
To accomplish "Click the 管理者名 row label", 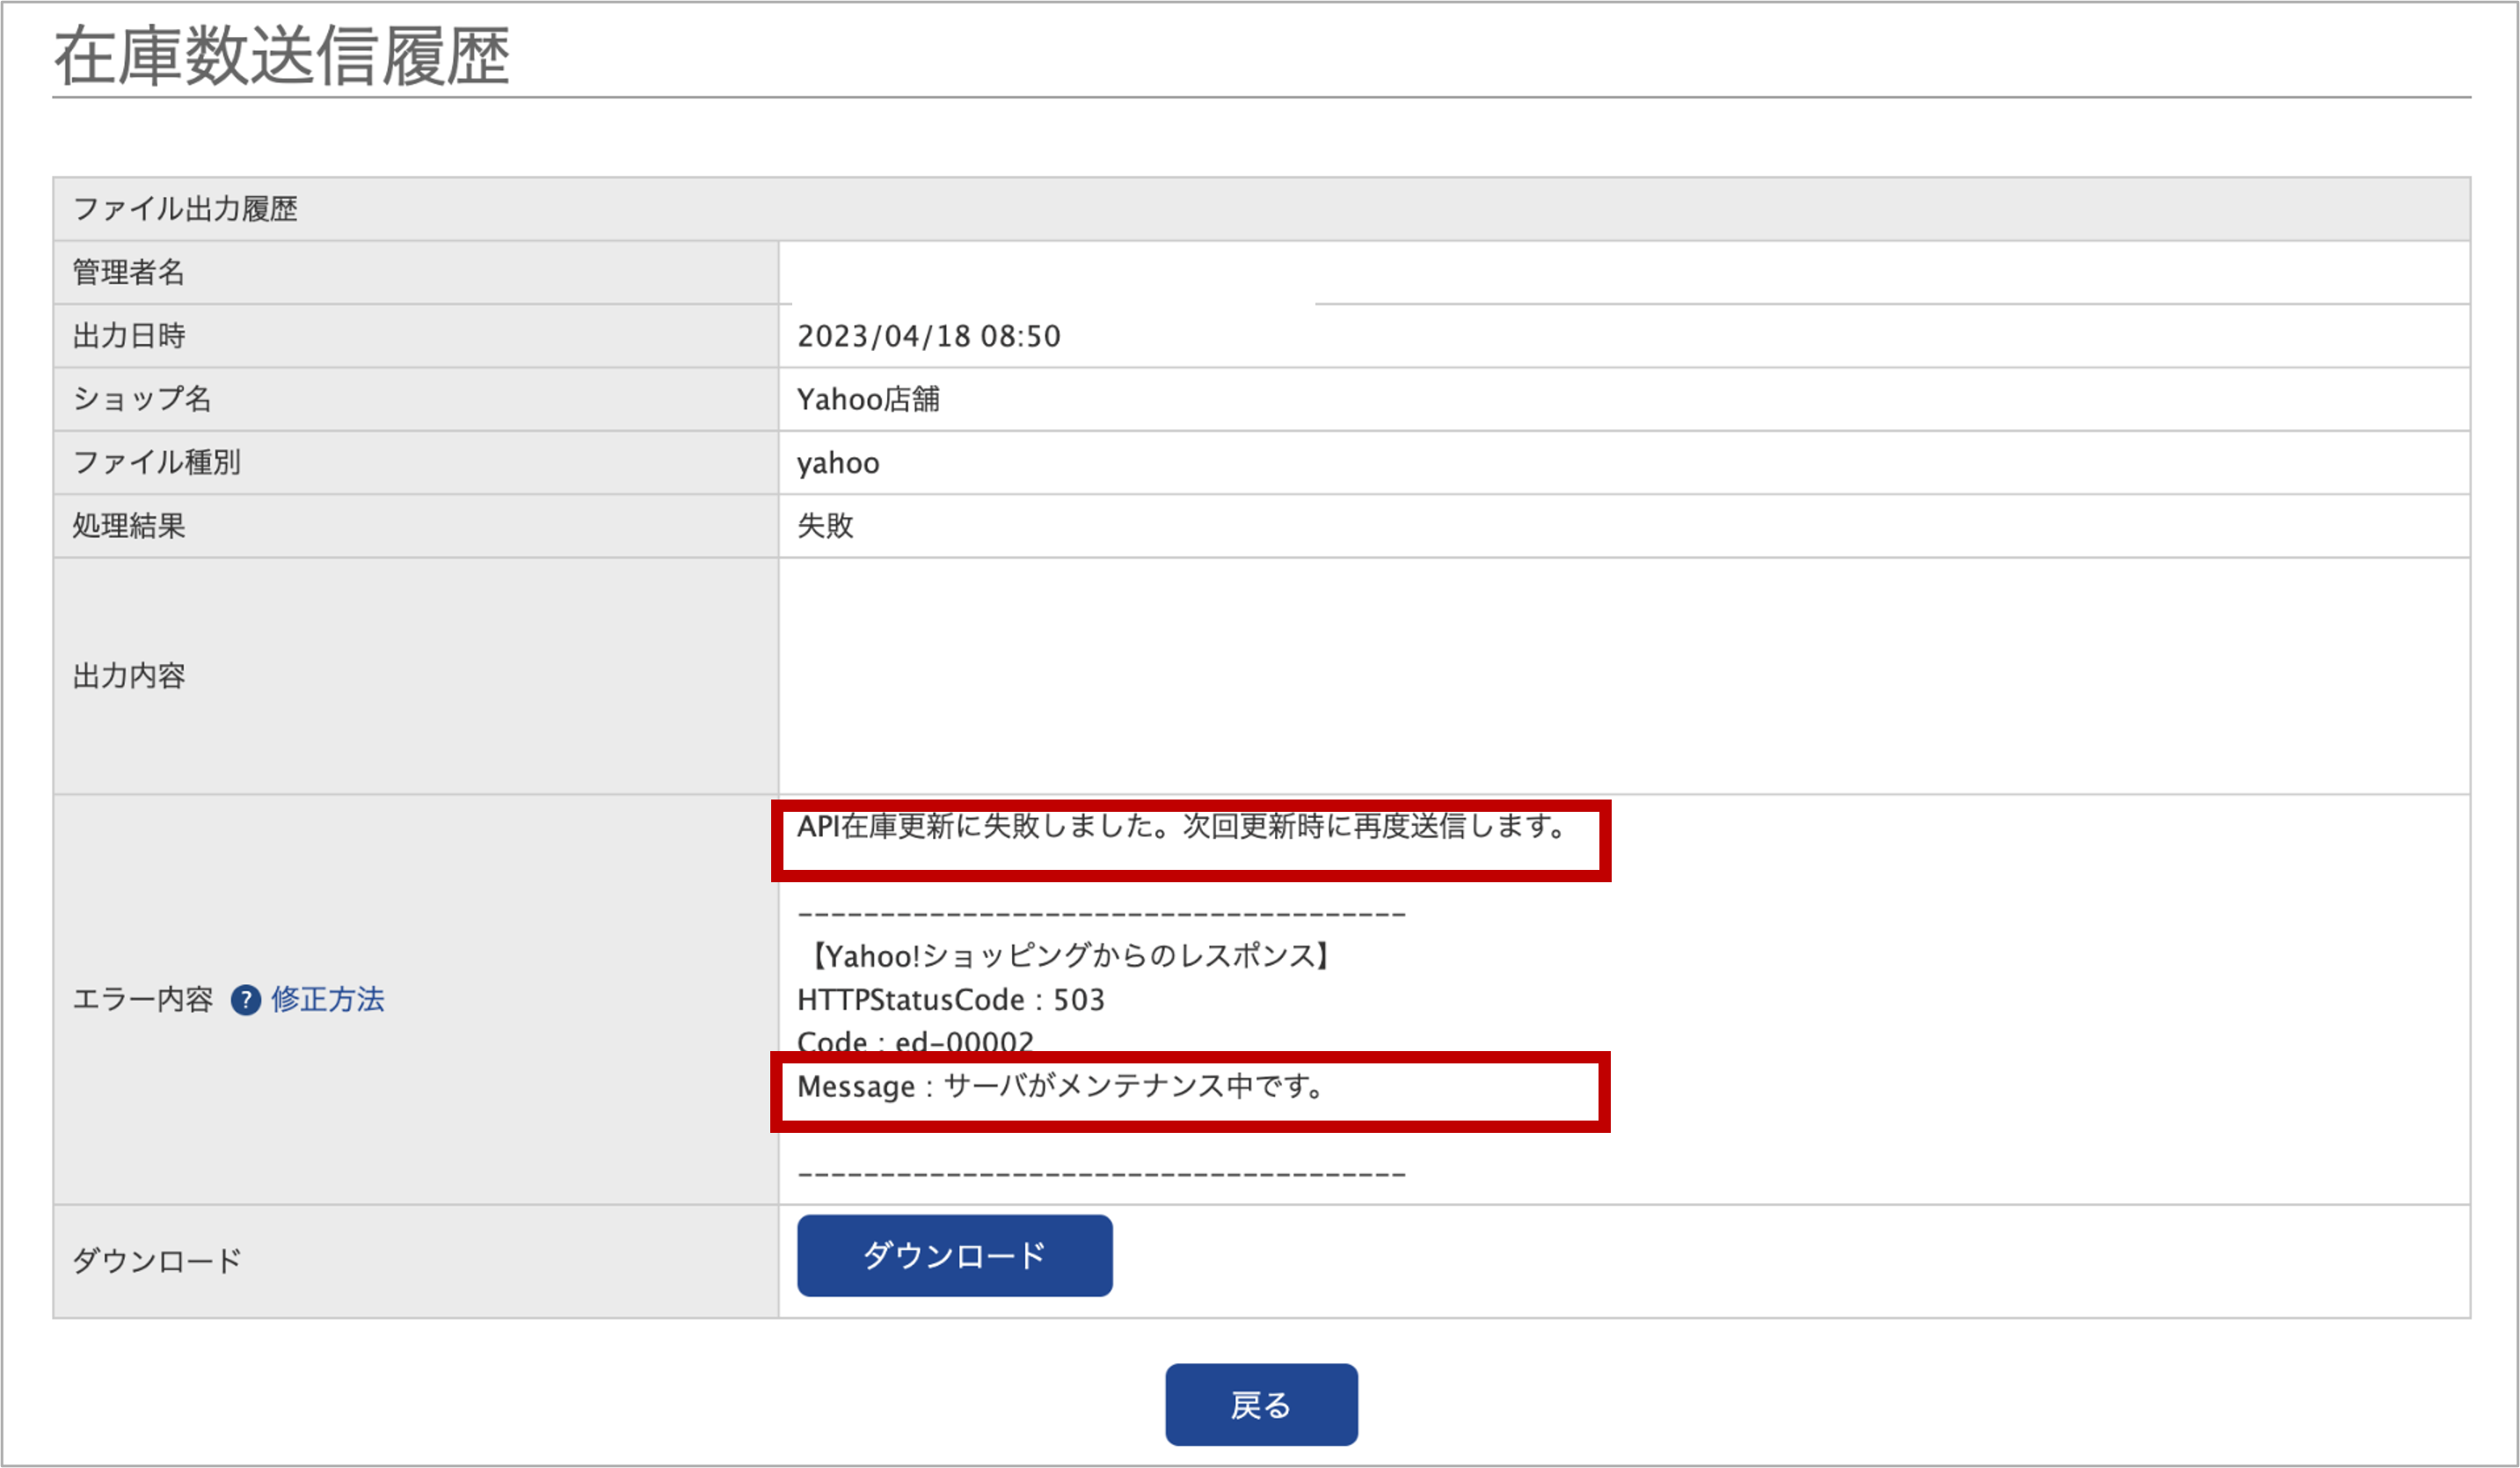I will [x=129, y=272].
